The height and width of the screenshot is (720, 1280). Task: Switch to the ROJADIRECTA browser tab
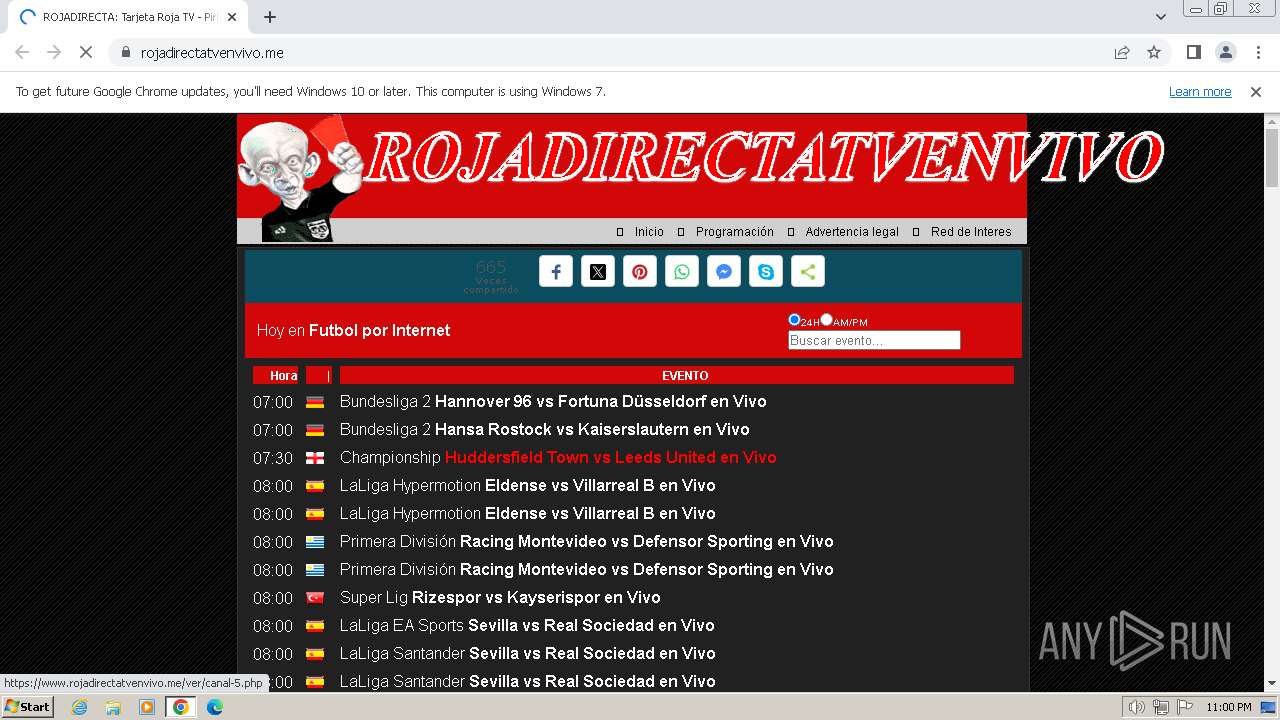click(x=128, y=17)
